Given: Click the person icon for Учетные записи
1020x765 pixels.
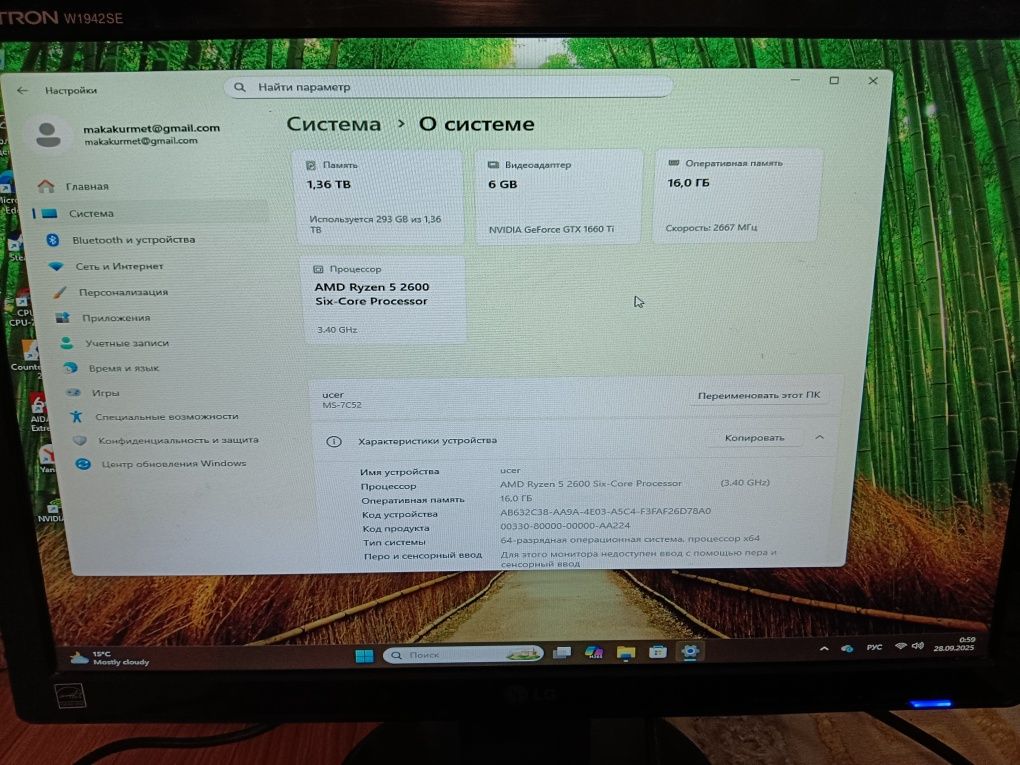Looking at the screenshot, I should (x=66, y=343).
